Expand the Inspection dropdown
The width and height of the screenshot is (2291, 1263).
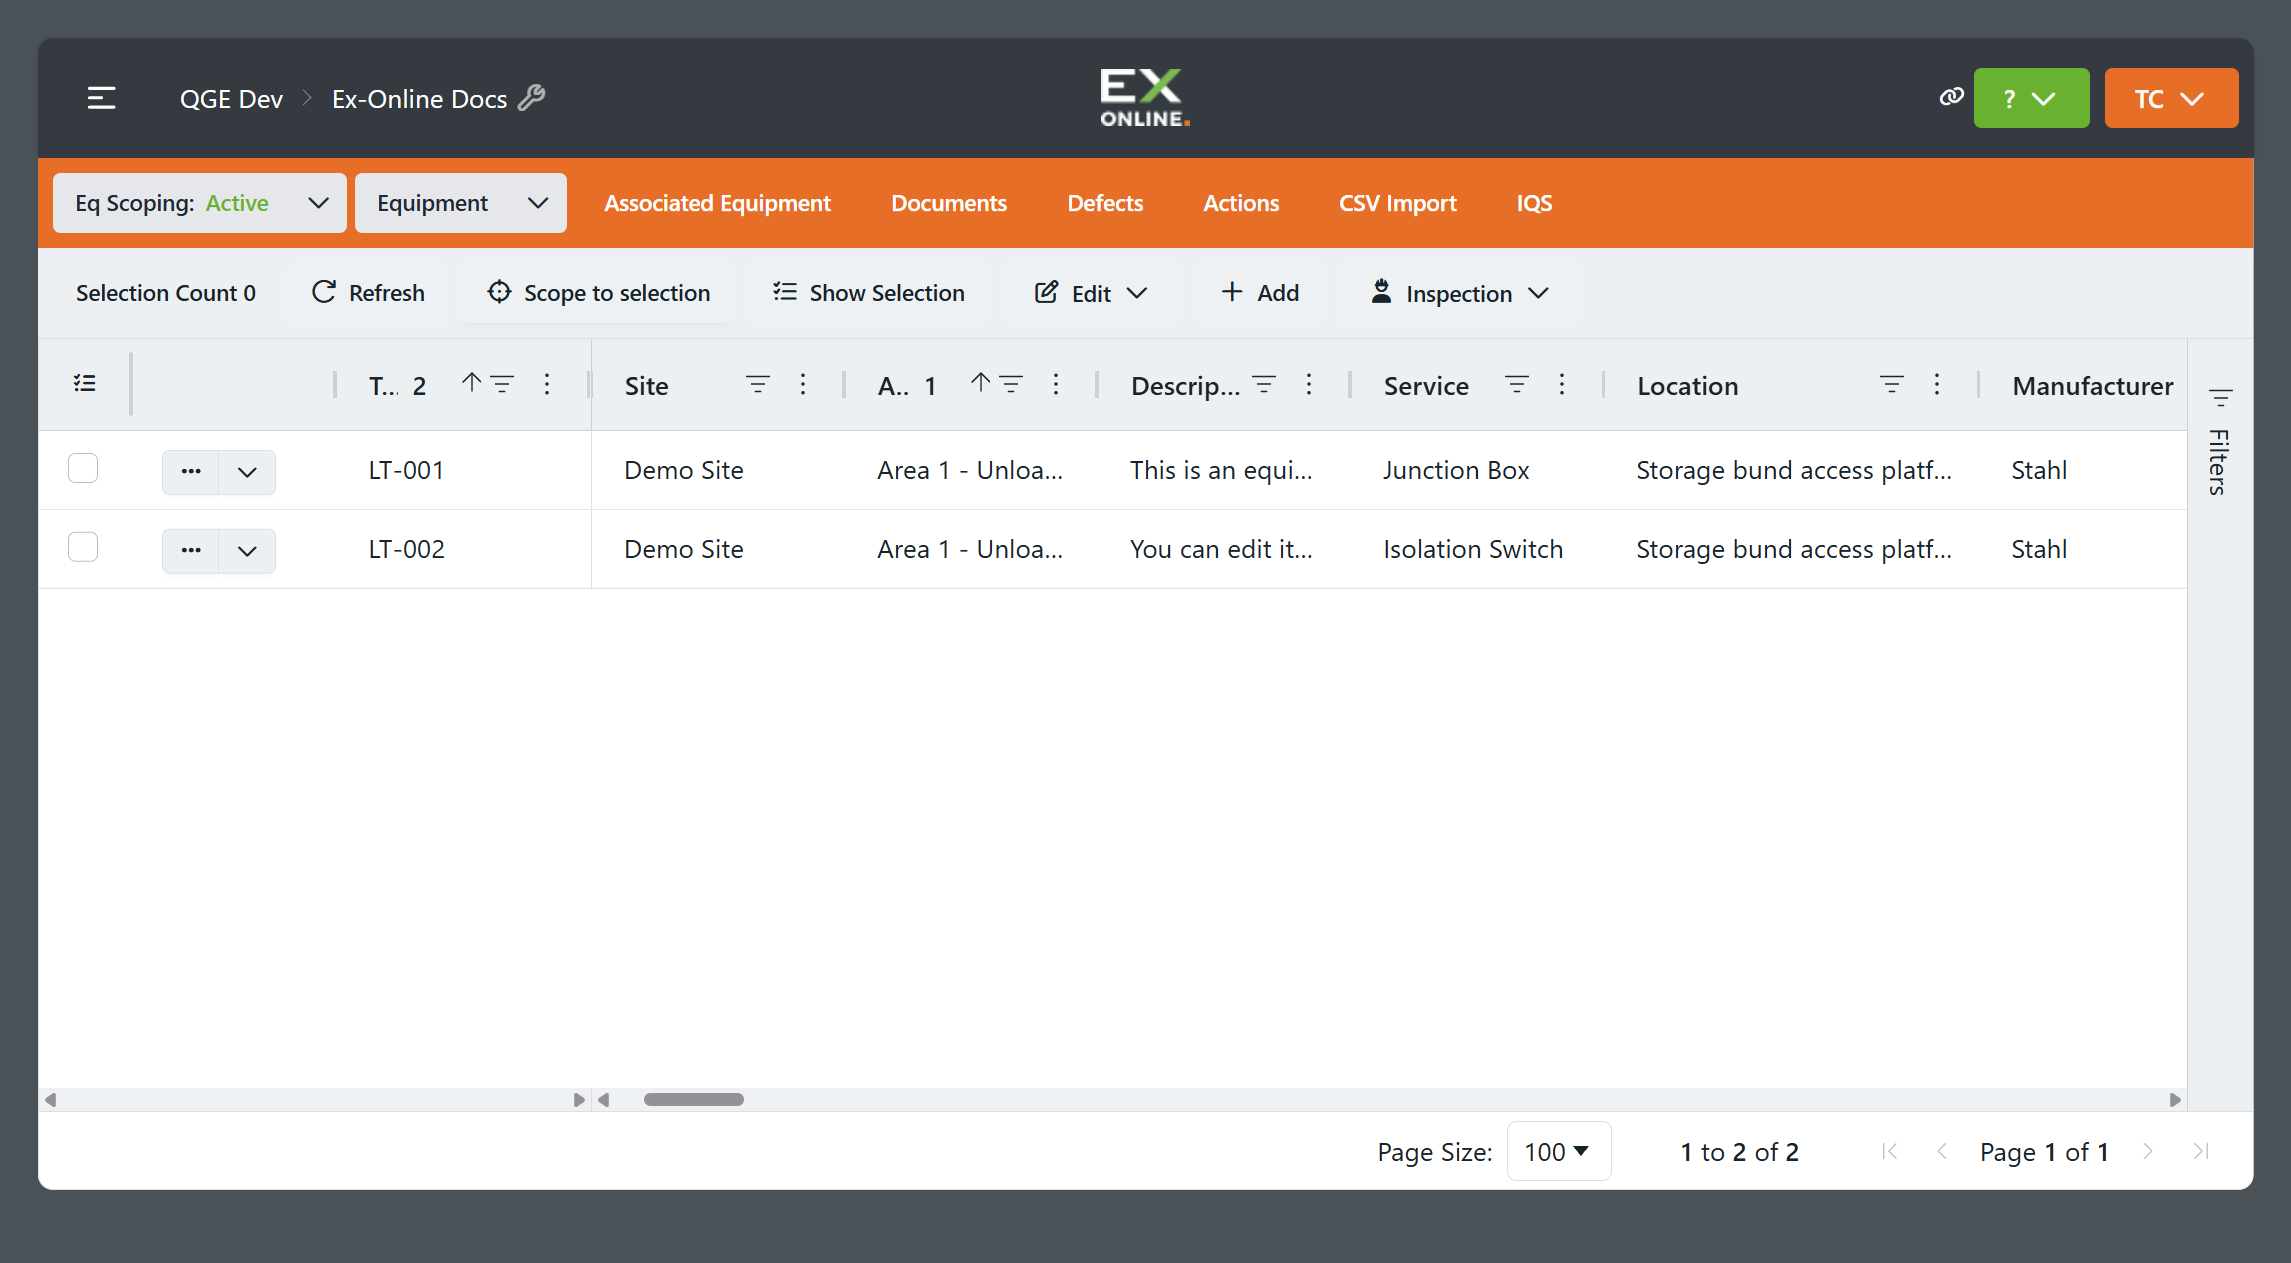tap(1459, 293)
